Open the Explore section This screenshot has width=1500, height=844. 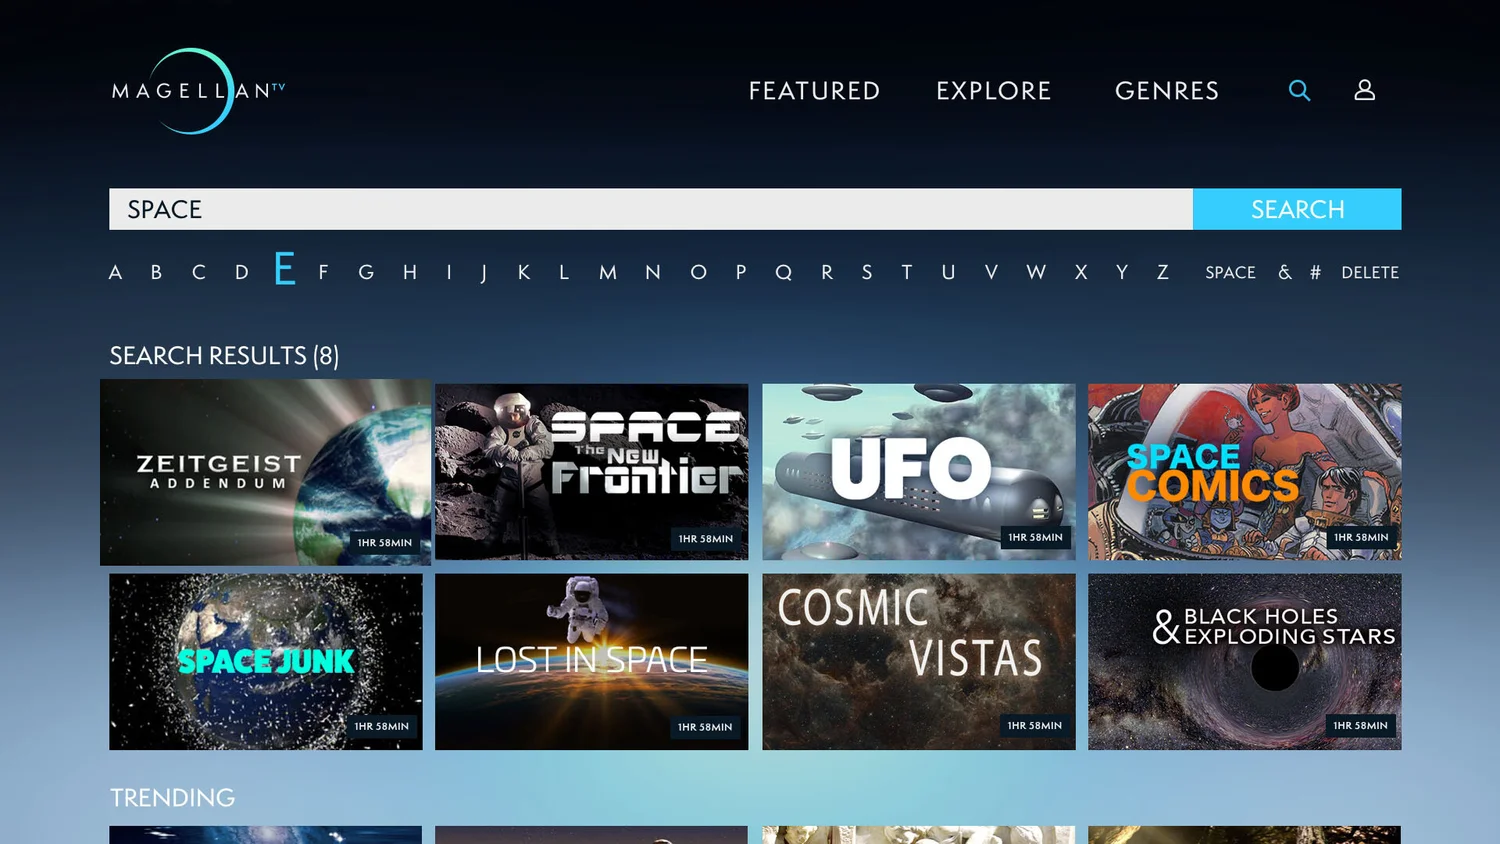994,91
